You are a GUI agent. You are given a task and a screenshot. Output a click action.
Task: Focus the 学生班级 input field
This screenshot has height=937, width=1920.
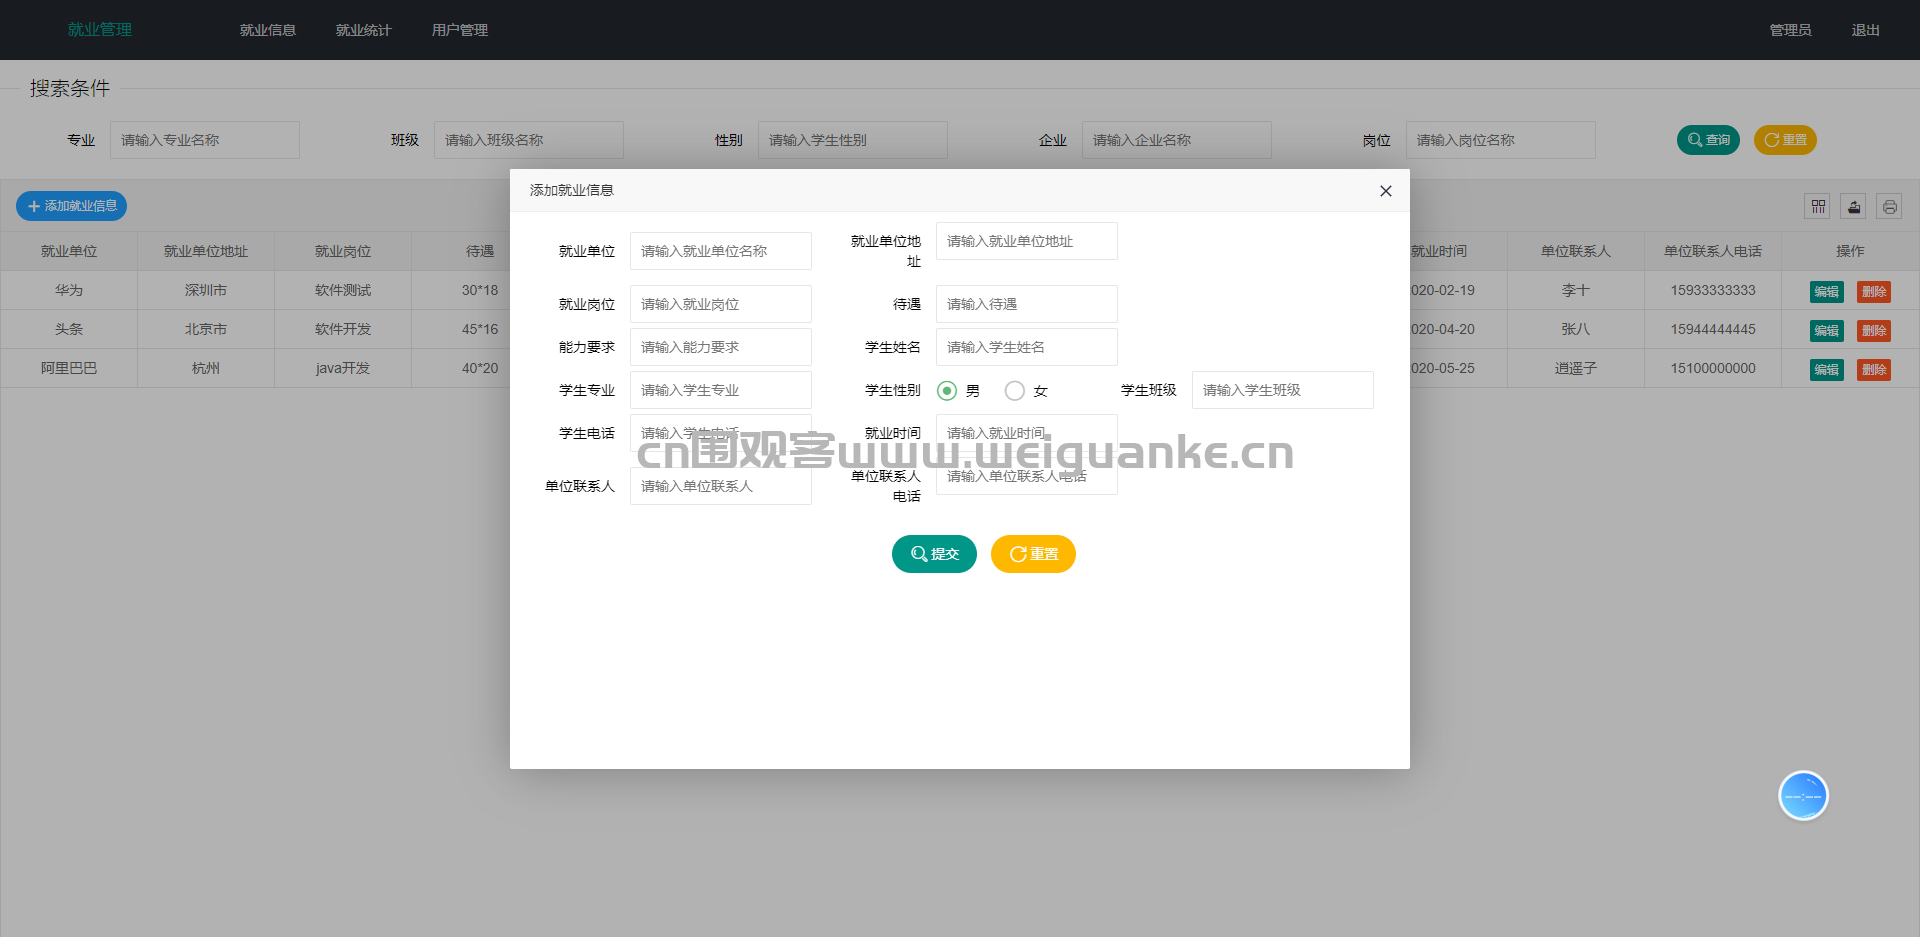pyautogui.click(x=1283, y=390)
